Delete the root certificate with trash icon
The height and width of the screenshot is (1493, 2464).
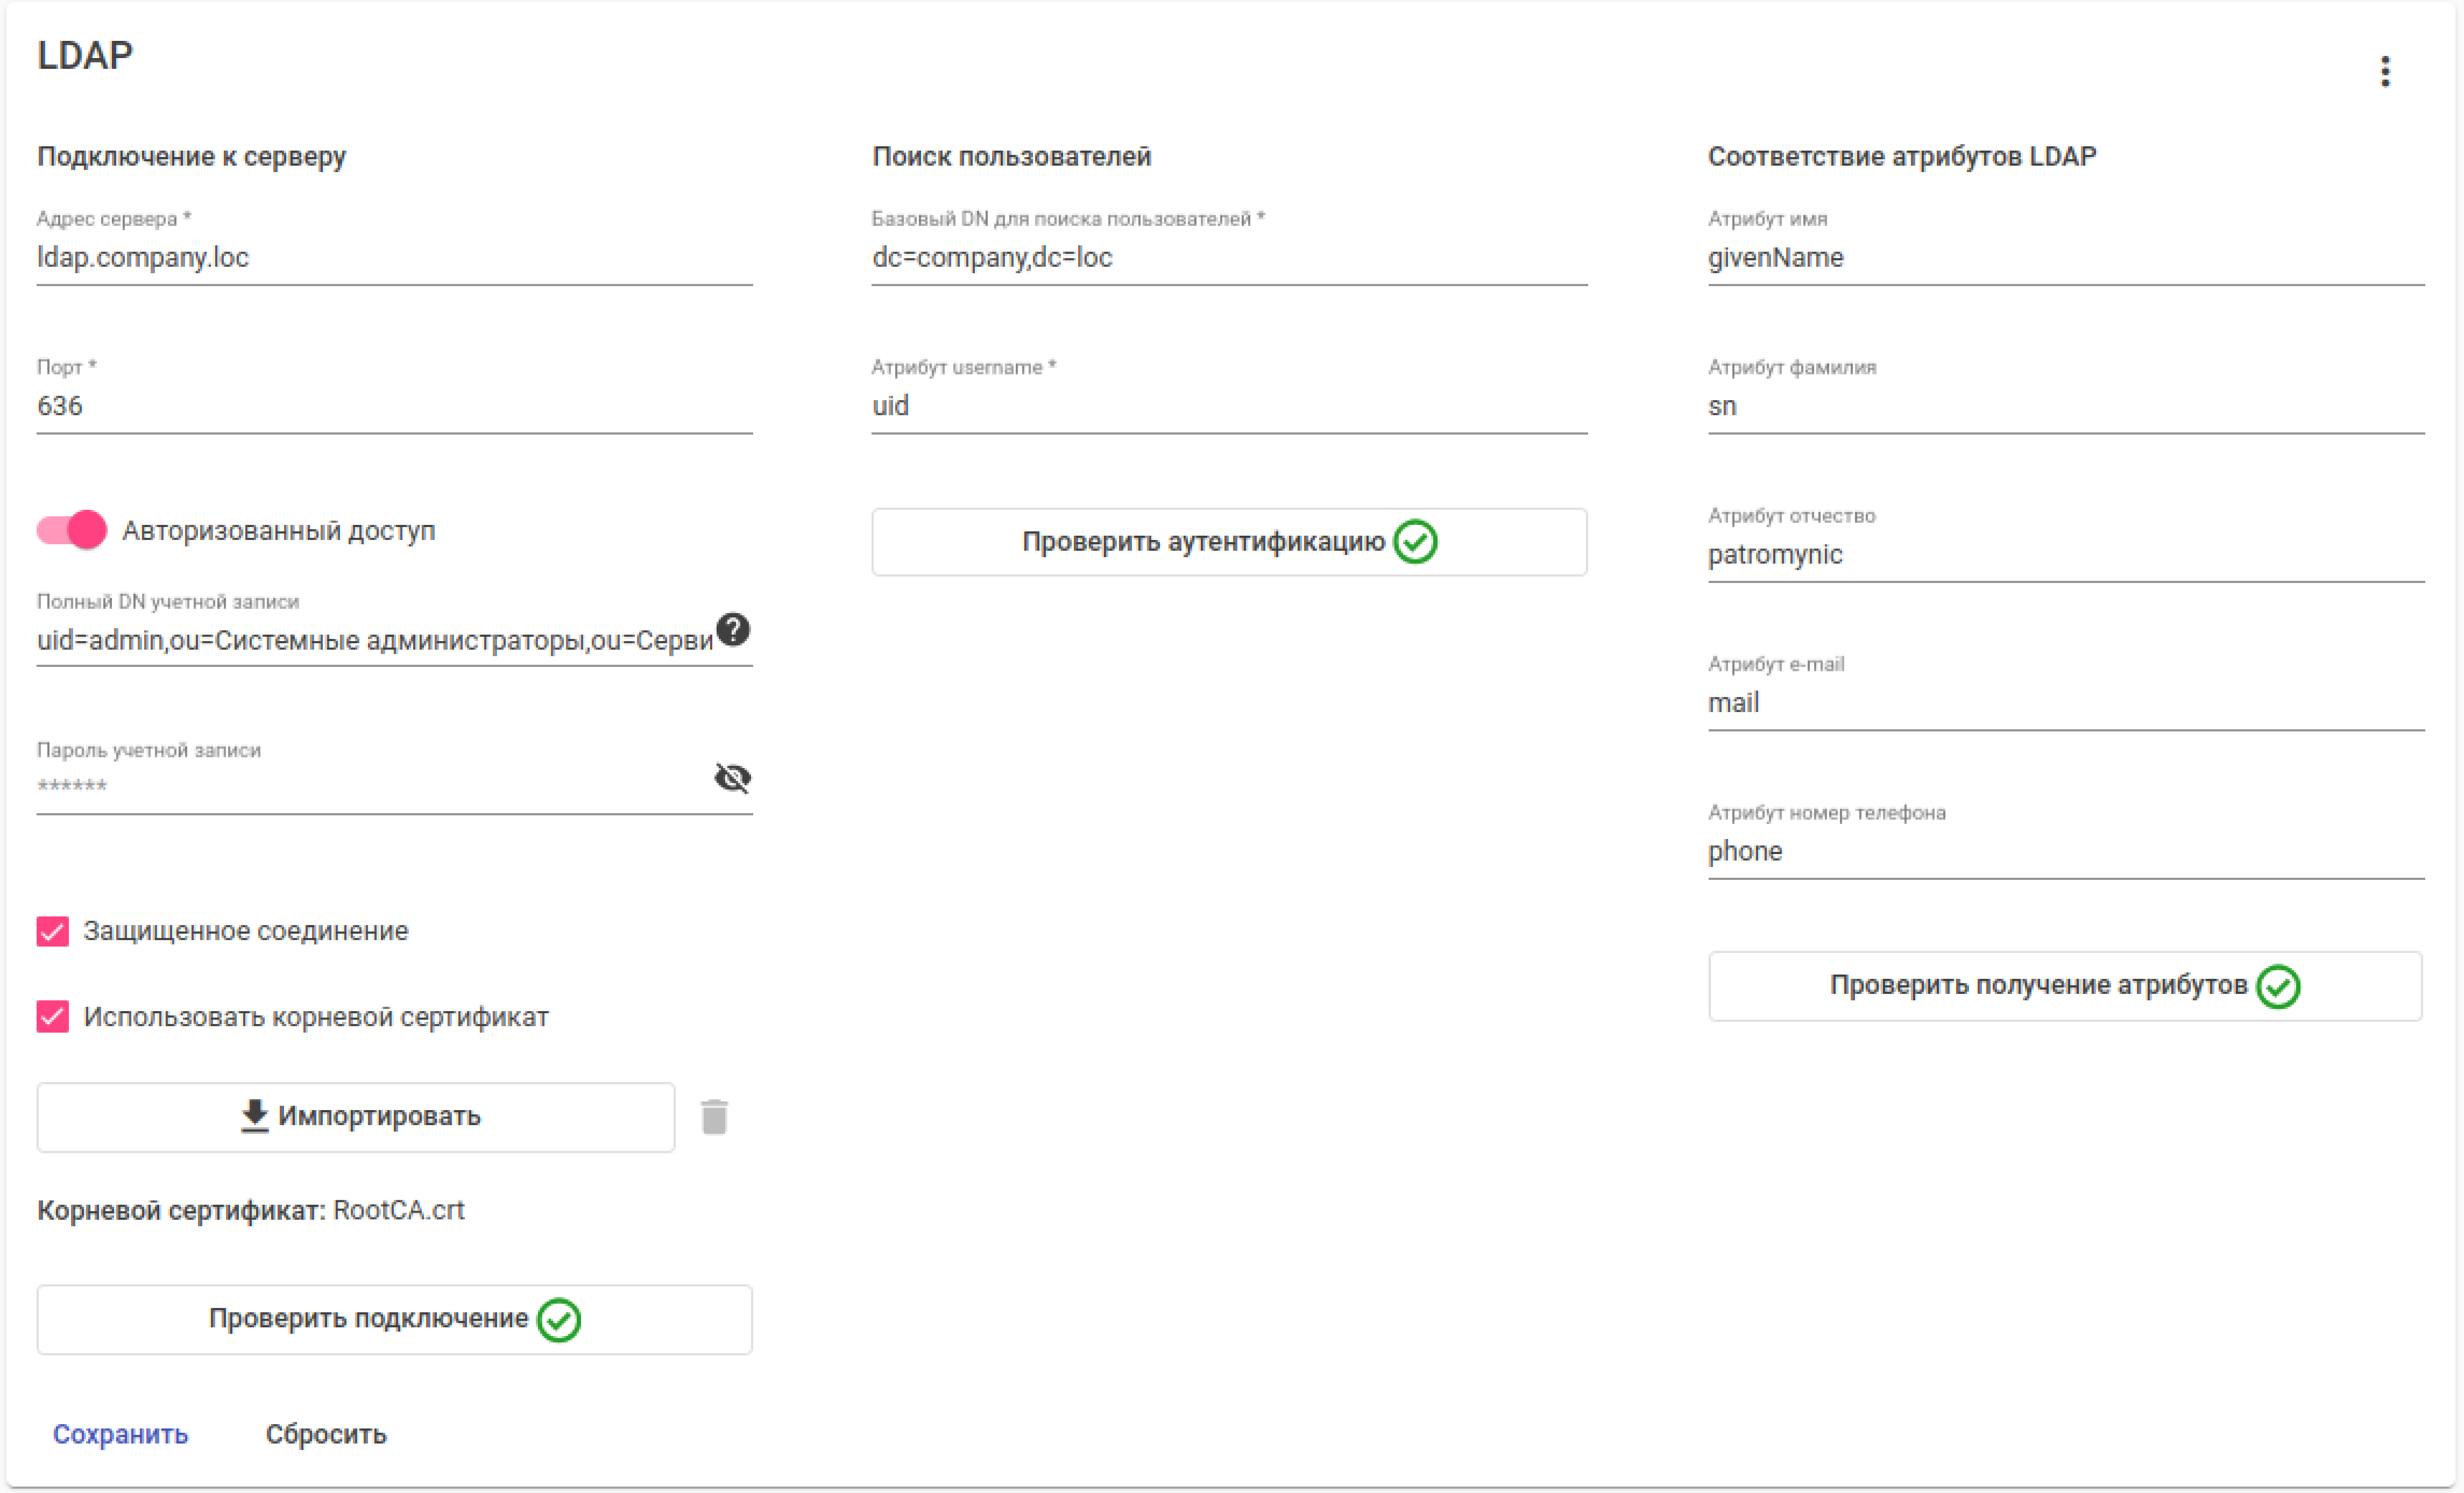coord(714,1117)
